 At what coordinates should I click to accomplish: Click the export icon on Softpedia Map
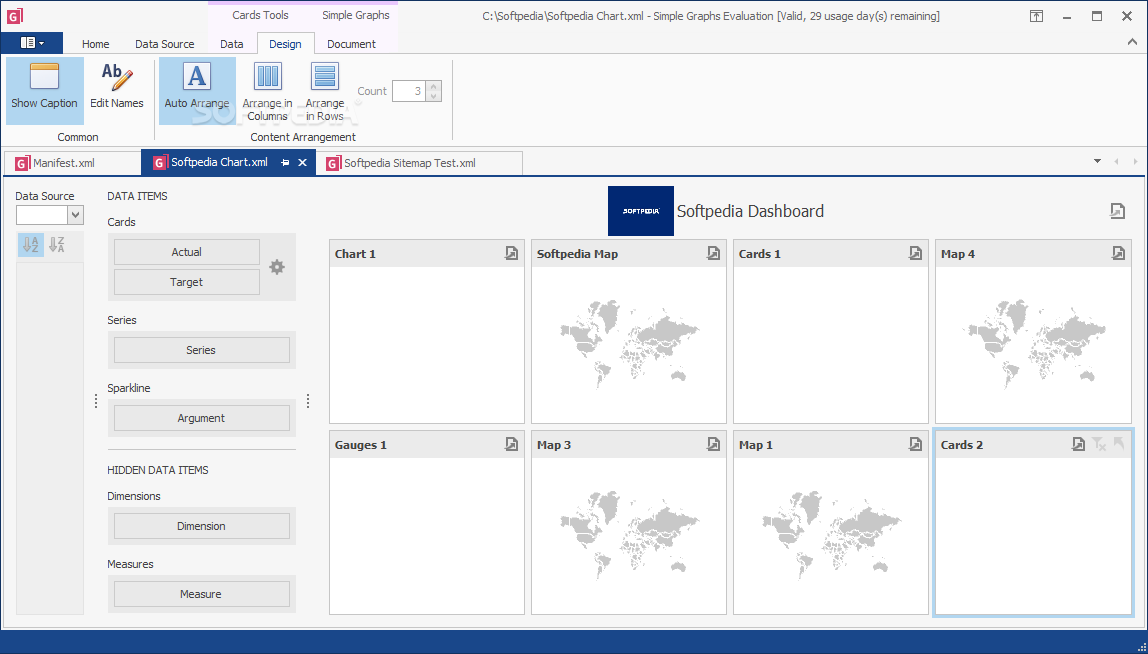(713, 253)
